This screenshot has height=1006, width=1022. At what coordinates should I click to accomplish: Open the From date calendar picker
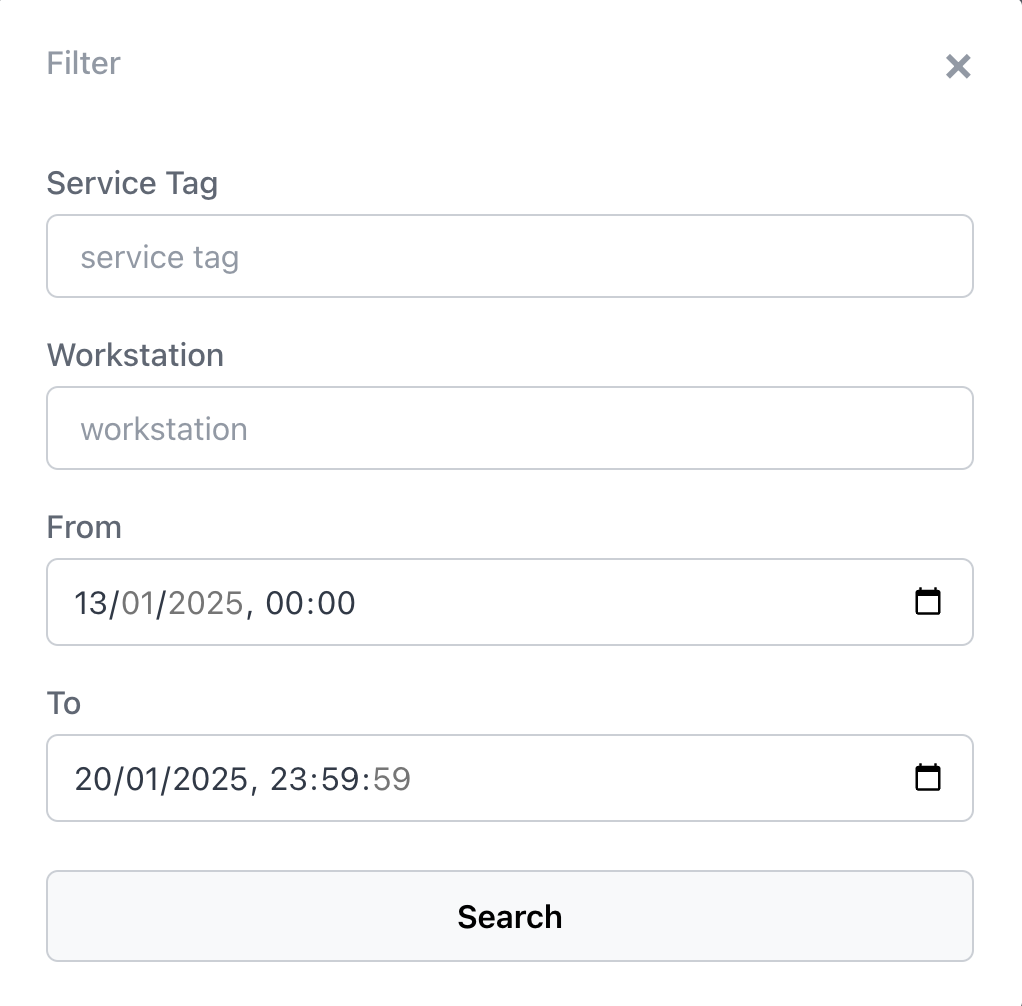pyautogui.click(x=928, y=602)
